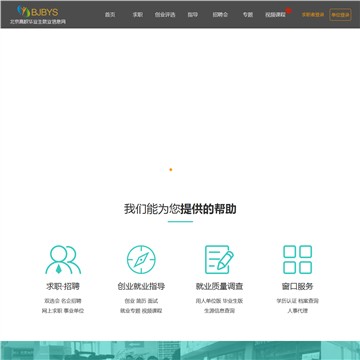Click the 用人单位版 link

(x=208, y=301)
